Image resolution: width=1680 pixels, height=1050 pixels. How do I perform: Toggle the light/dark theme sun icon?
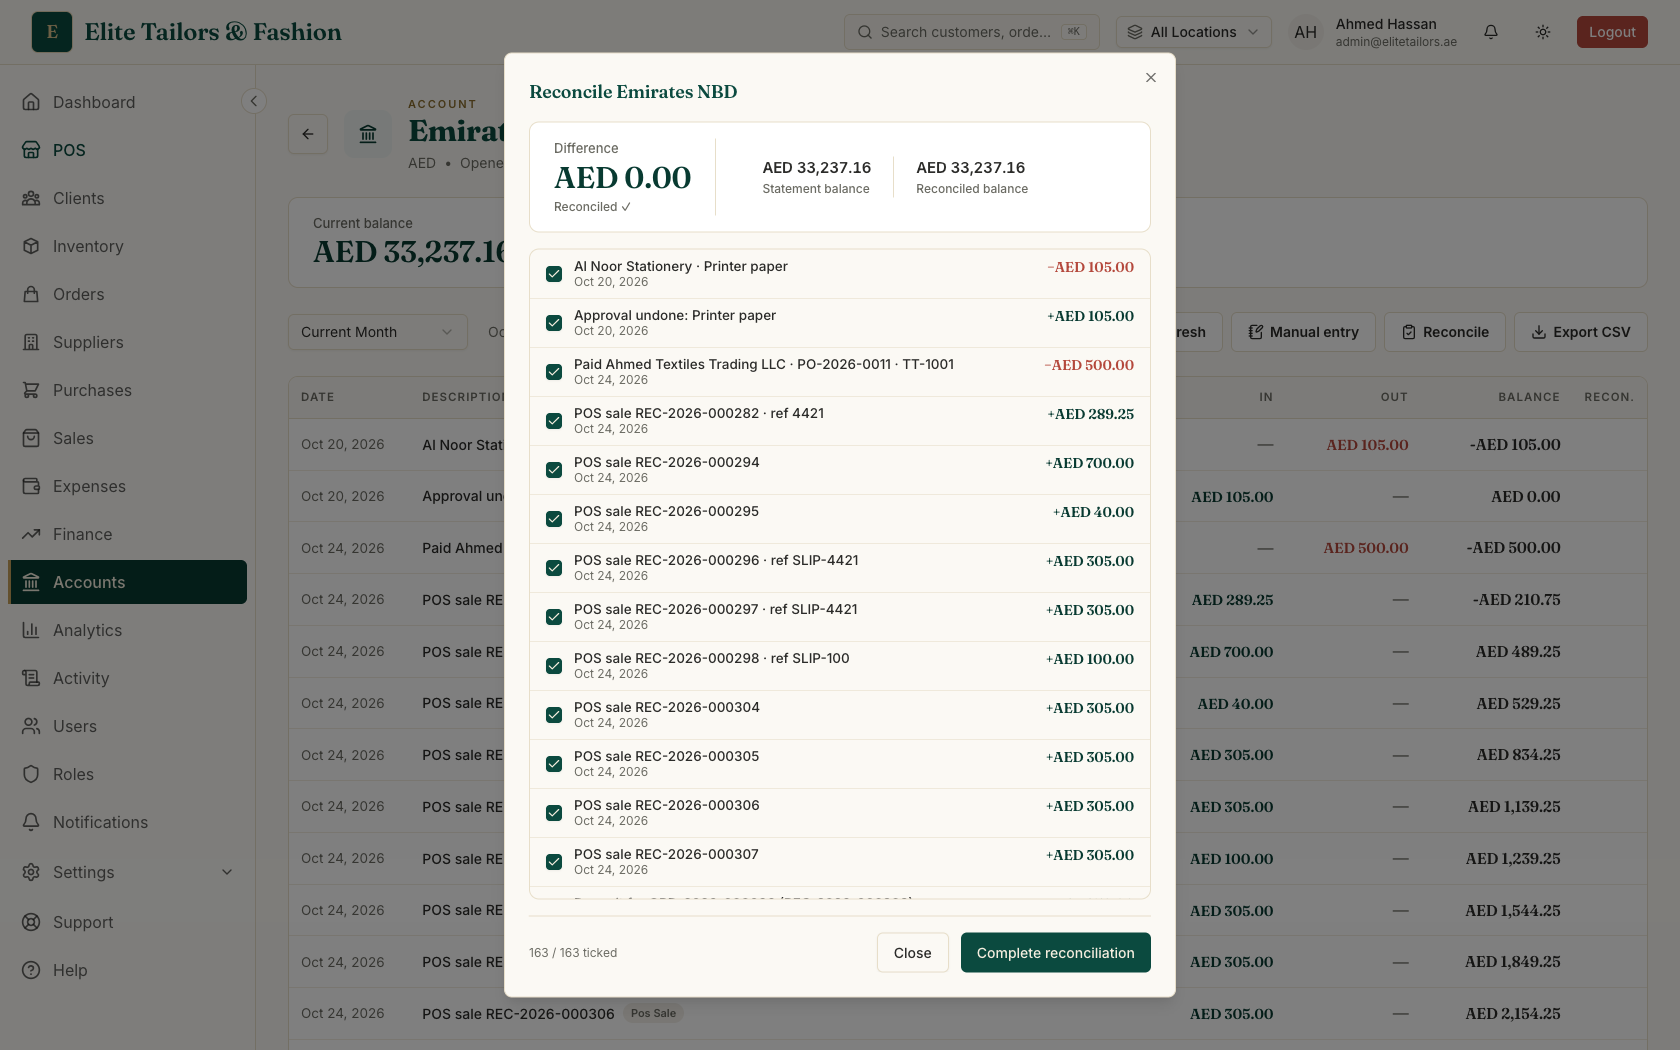(1543, 32)
